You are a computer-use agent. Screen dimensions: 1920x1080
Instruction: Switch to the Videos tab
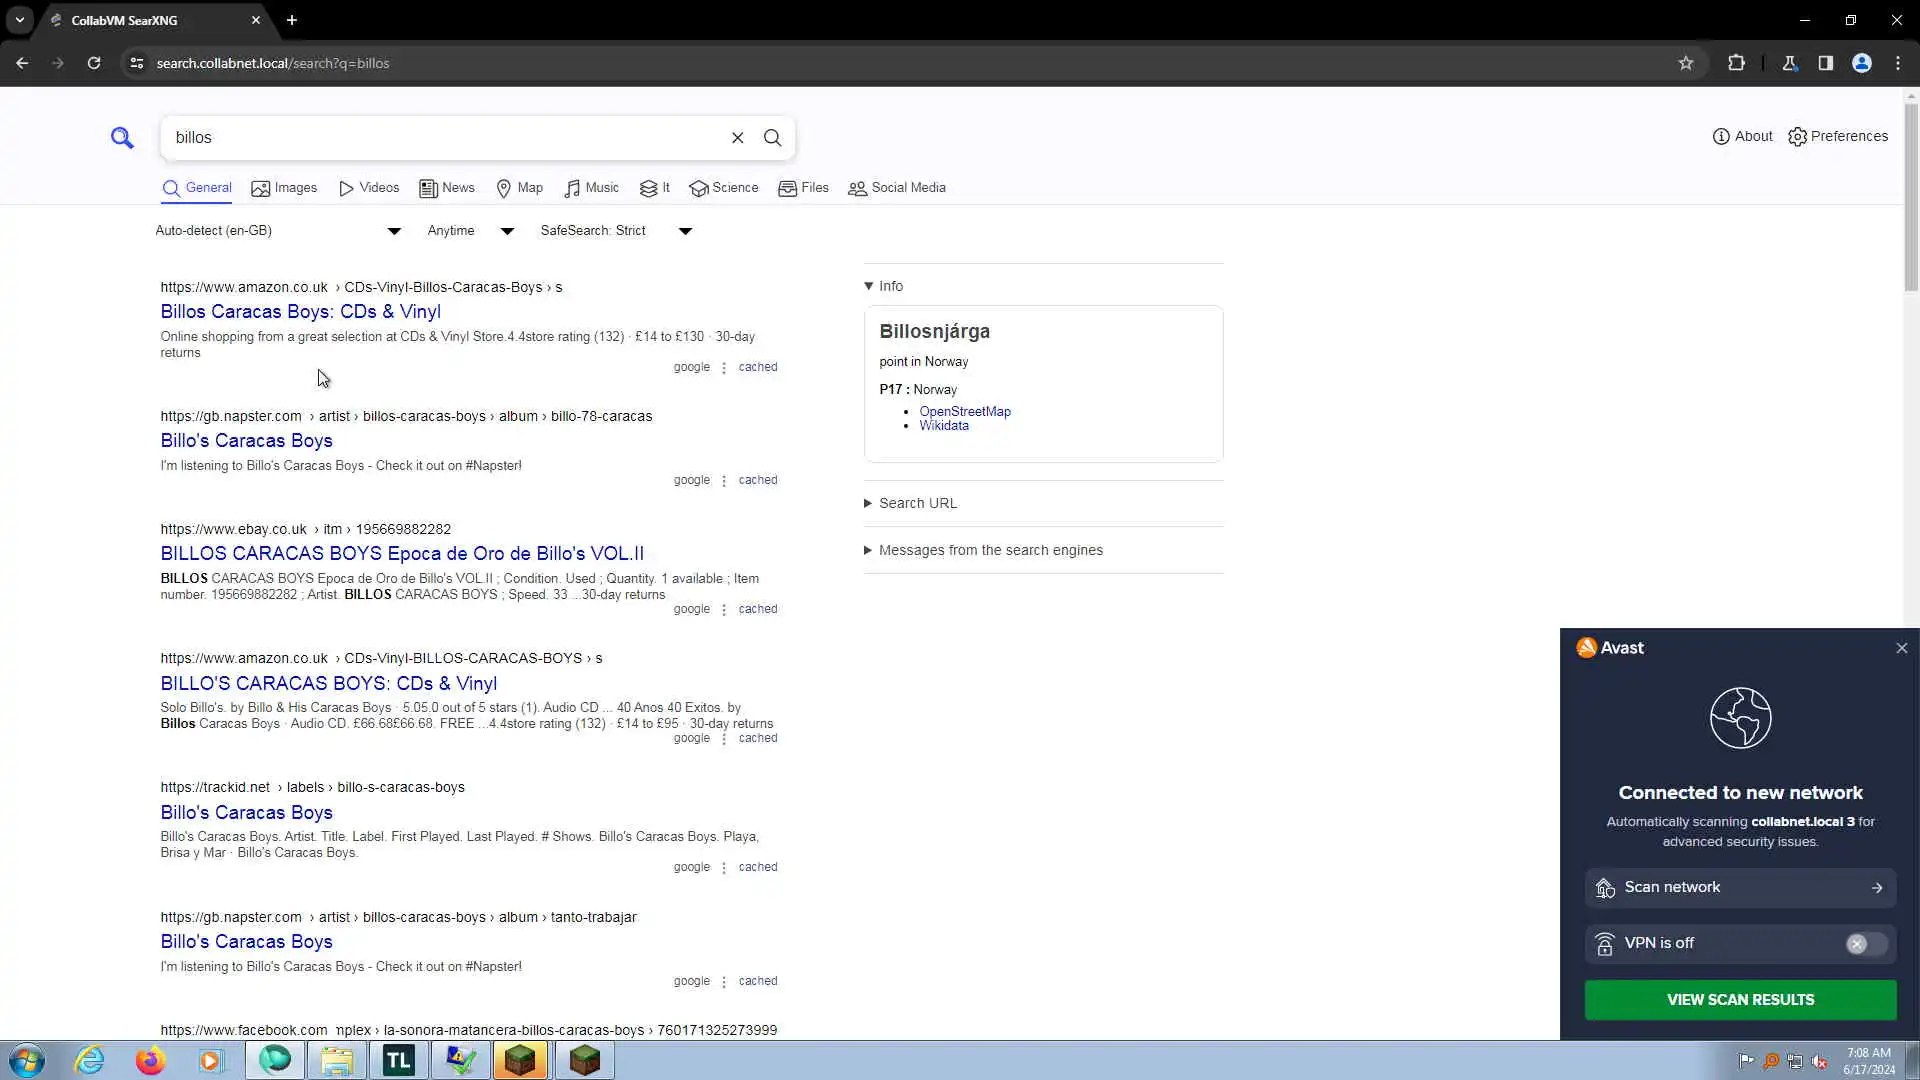(369, 188)
